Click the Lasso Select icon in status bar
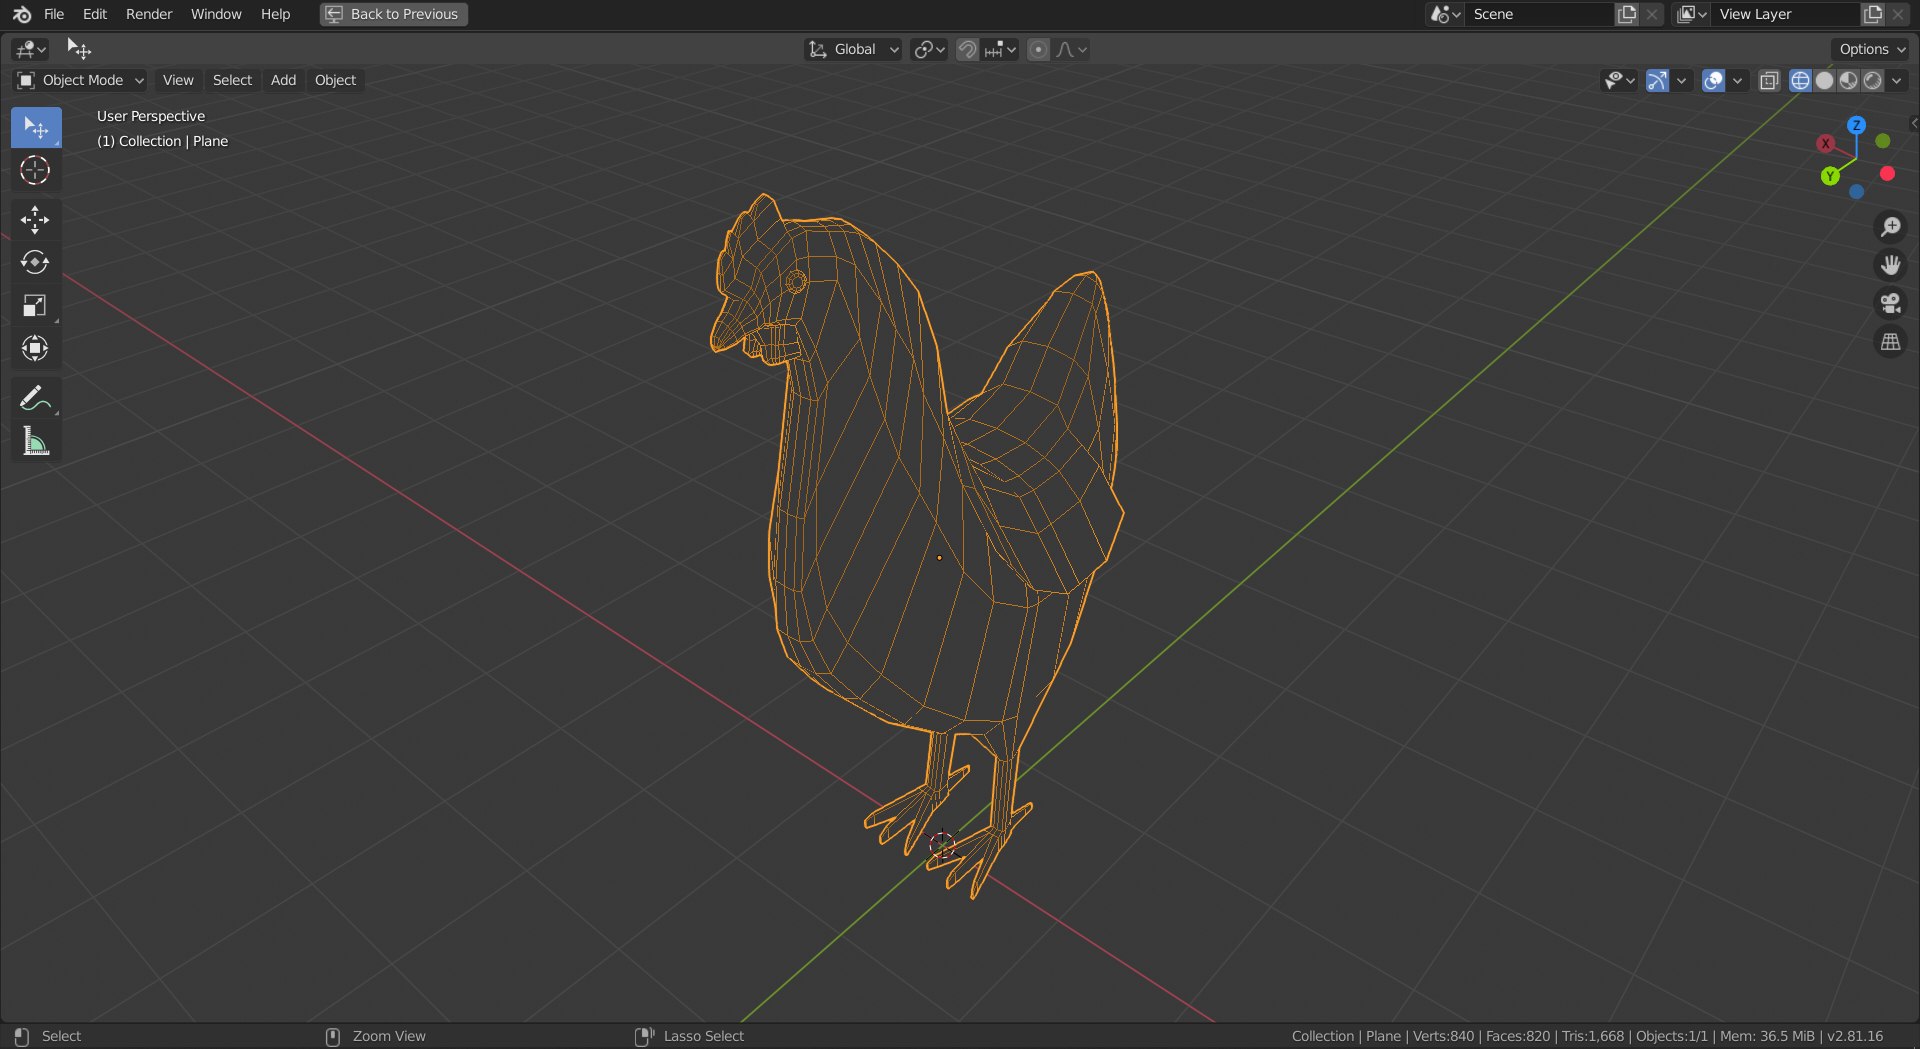 (x=644, y=1036)
